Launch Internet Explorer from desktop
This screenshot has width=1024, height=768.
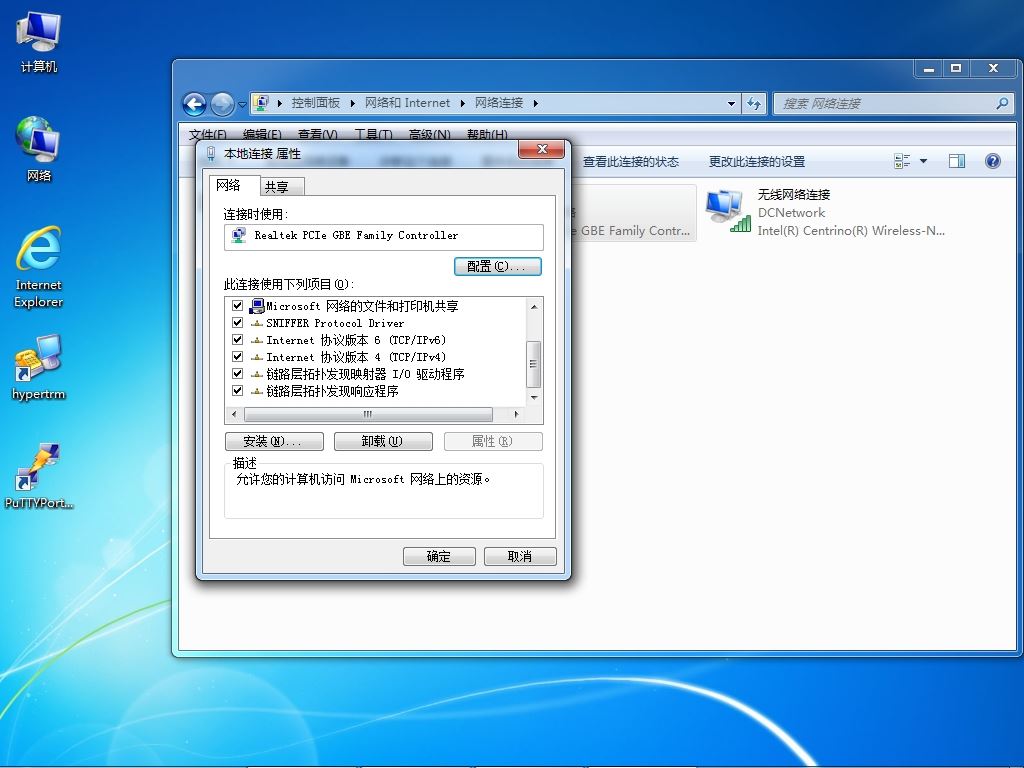(x=39, y=266)
